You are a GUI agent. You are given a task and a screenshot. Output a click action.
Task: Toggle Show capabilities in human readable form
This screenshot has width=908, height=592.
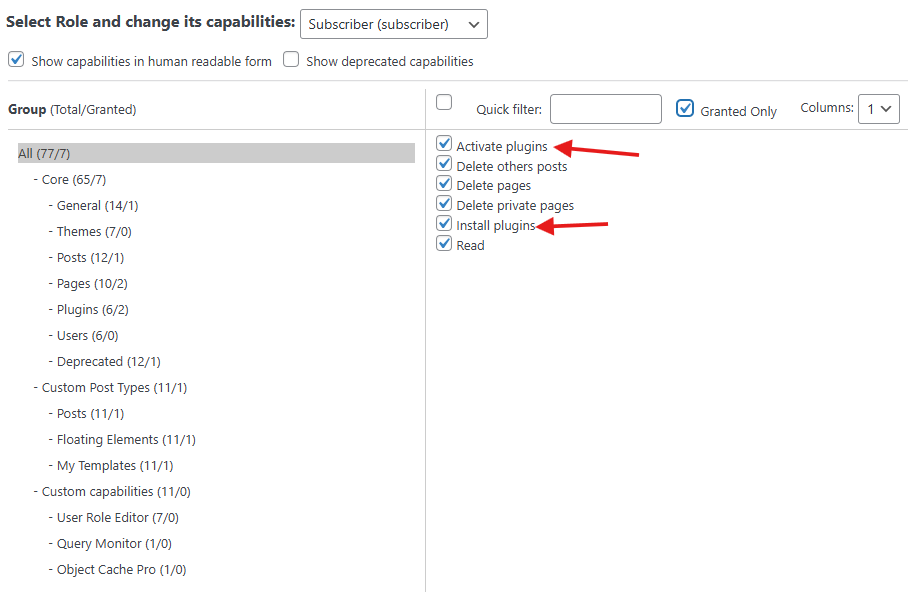point(16,60)
